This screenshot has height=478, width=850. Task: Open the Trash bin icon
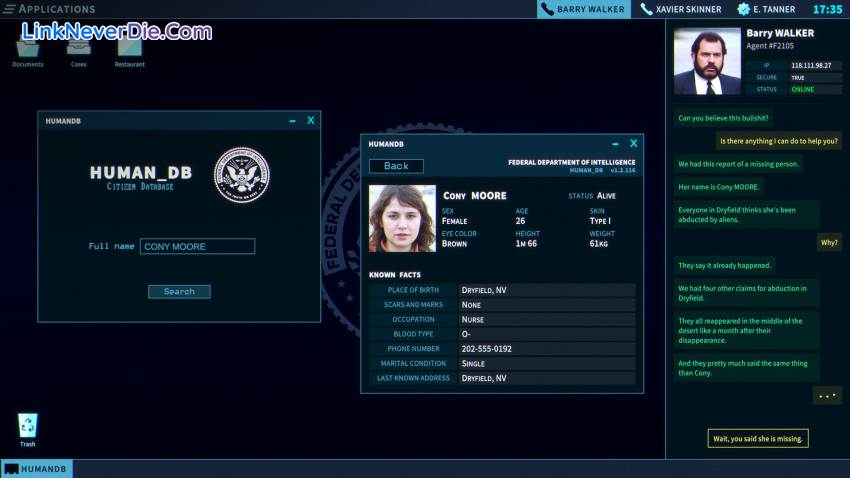coord(28,427)
